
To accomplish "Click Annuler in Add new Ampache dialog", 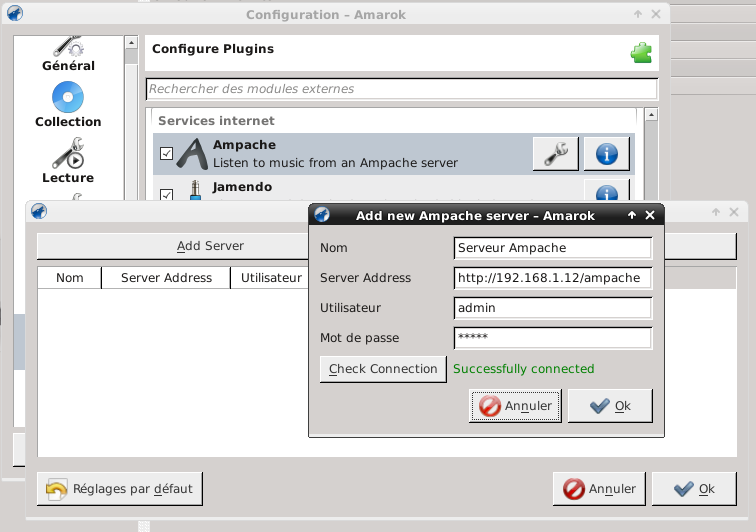I will [x=515, y=406].
